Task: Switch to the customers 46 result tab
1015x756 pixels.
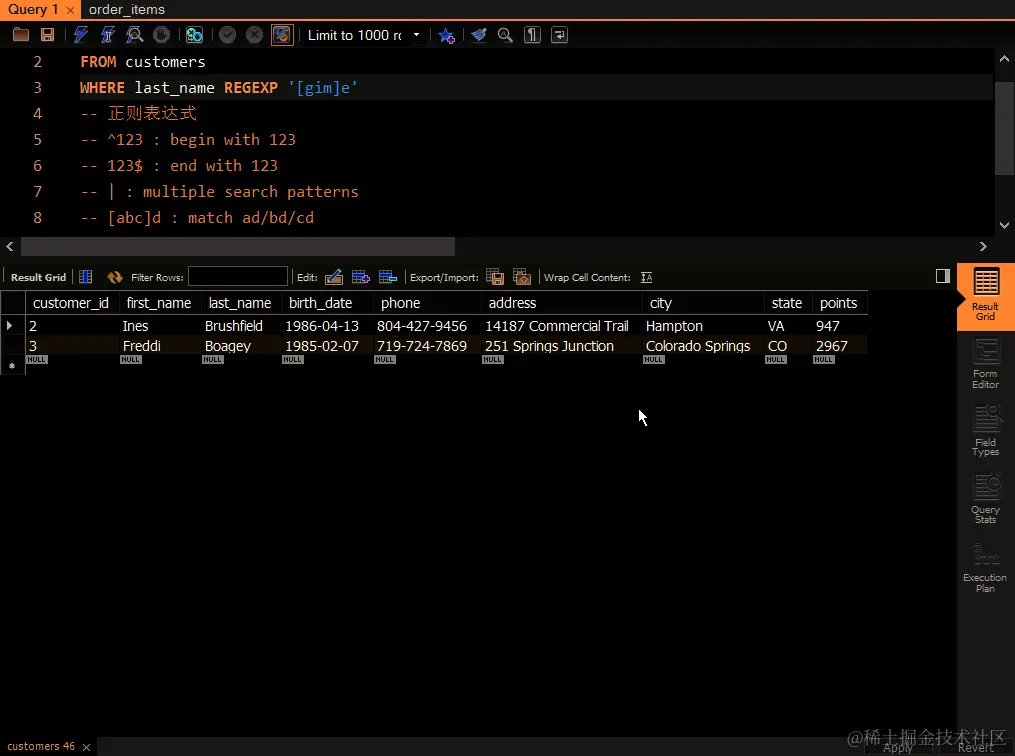Action: pos(41,746)
